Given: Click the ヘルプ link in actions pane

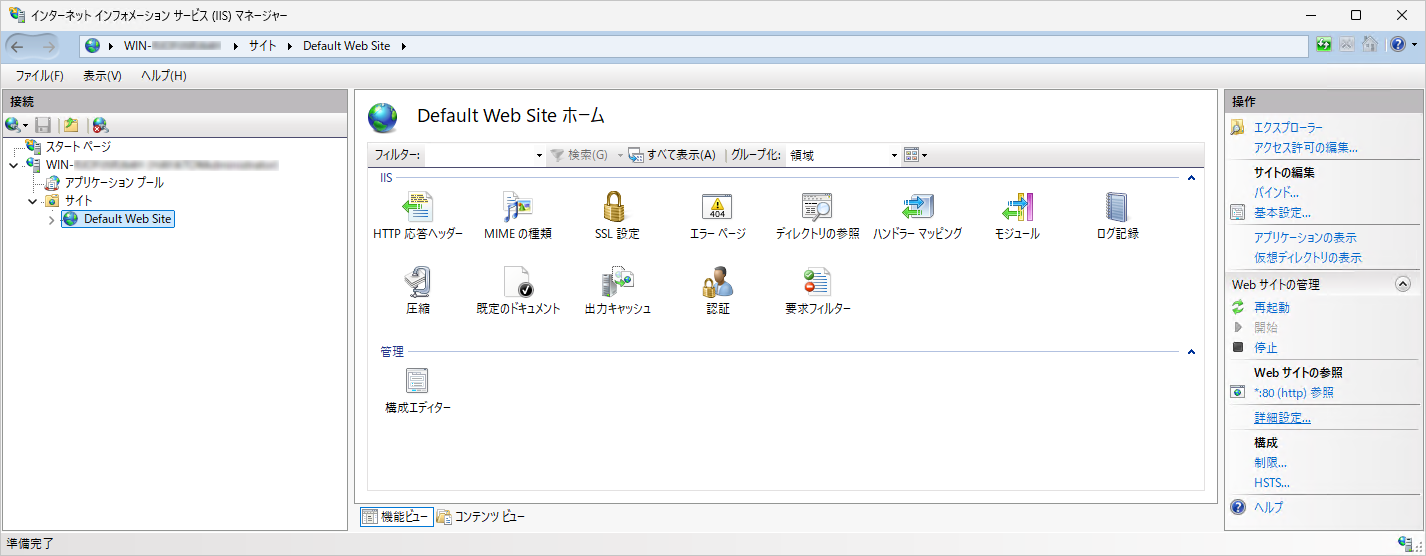Looking at the screenshot, I should tap(1268, 508).
